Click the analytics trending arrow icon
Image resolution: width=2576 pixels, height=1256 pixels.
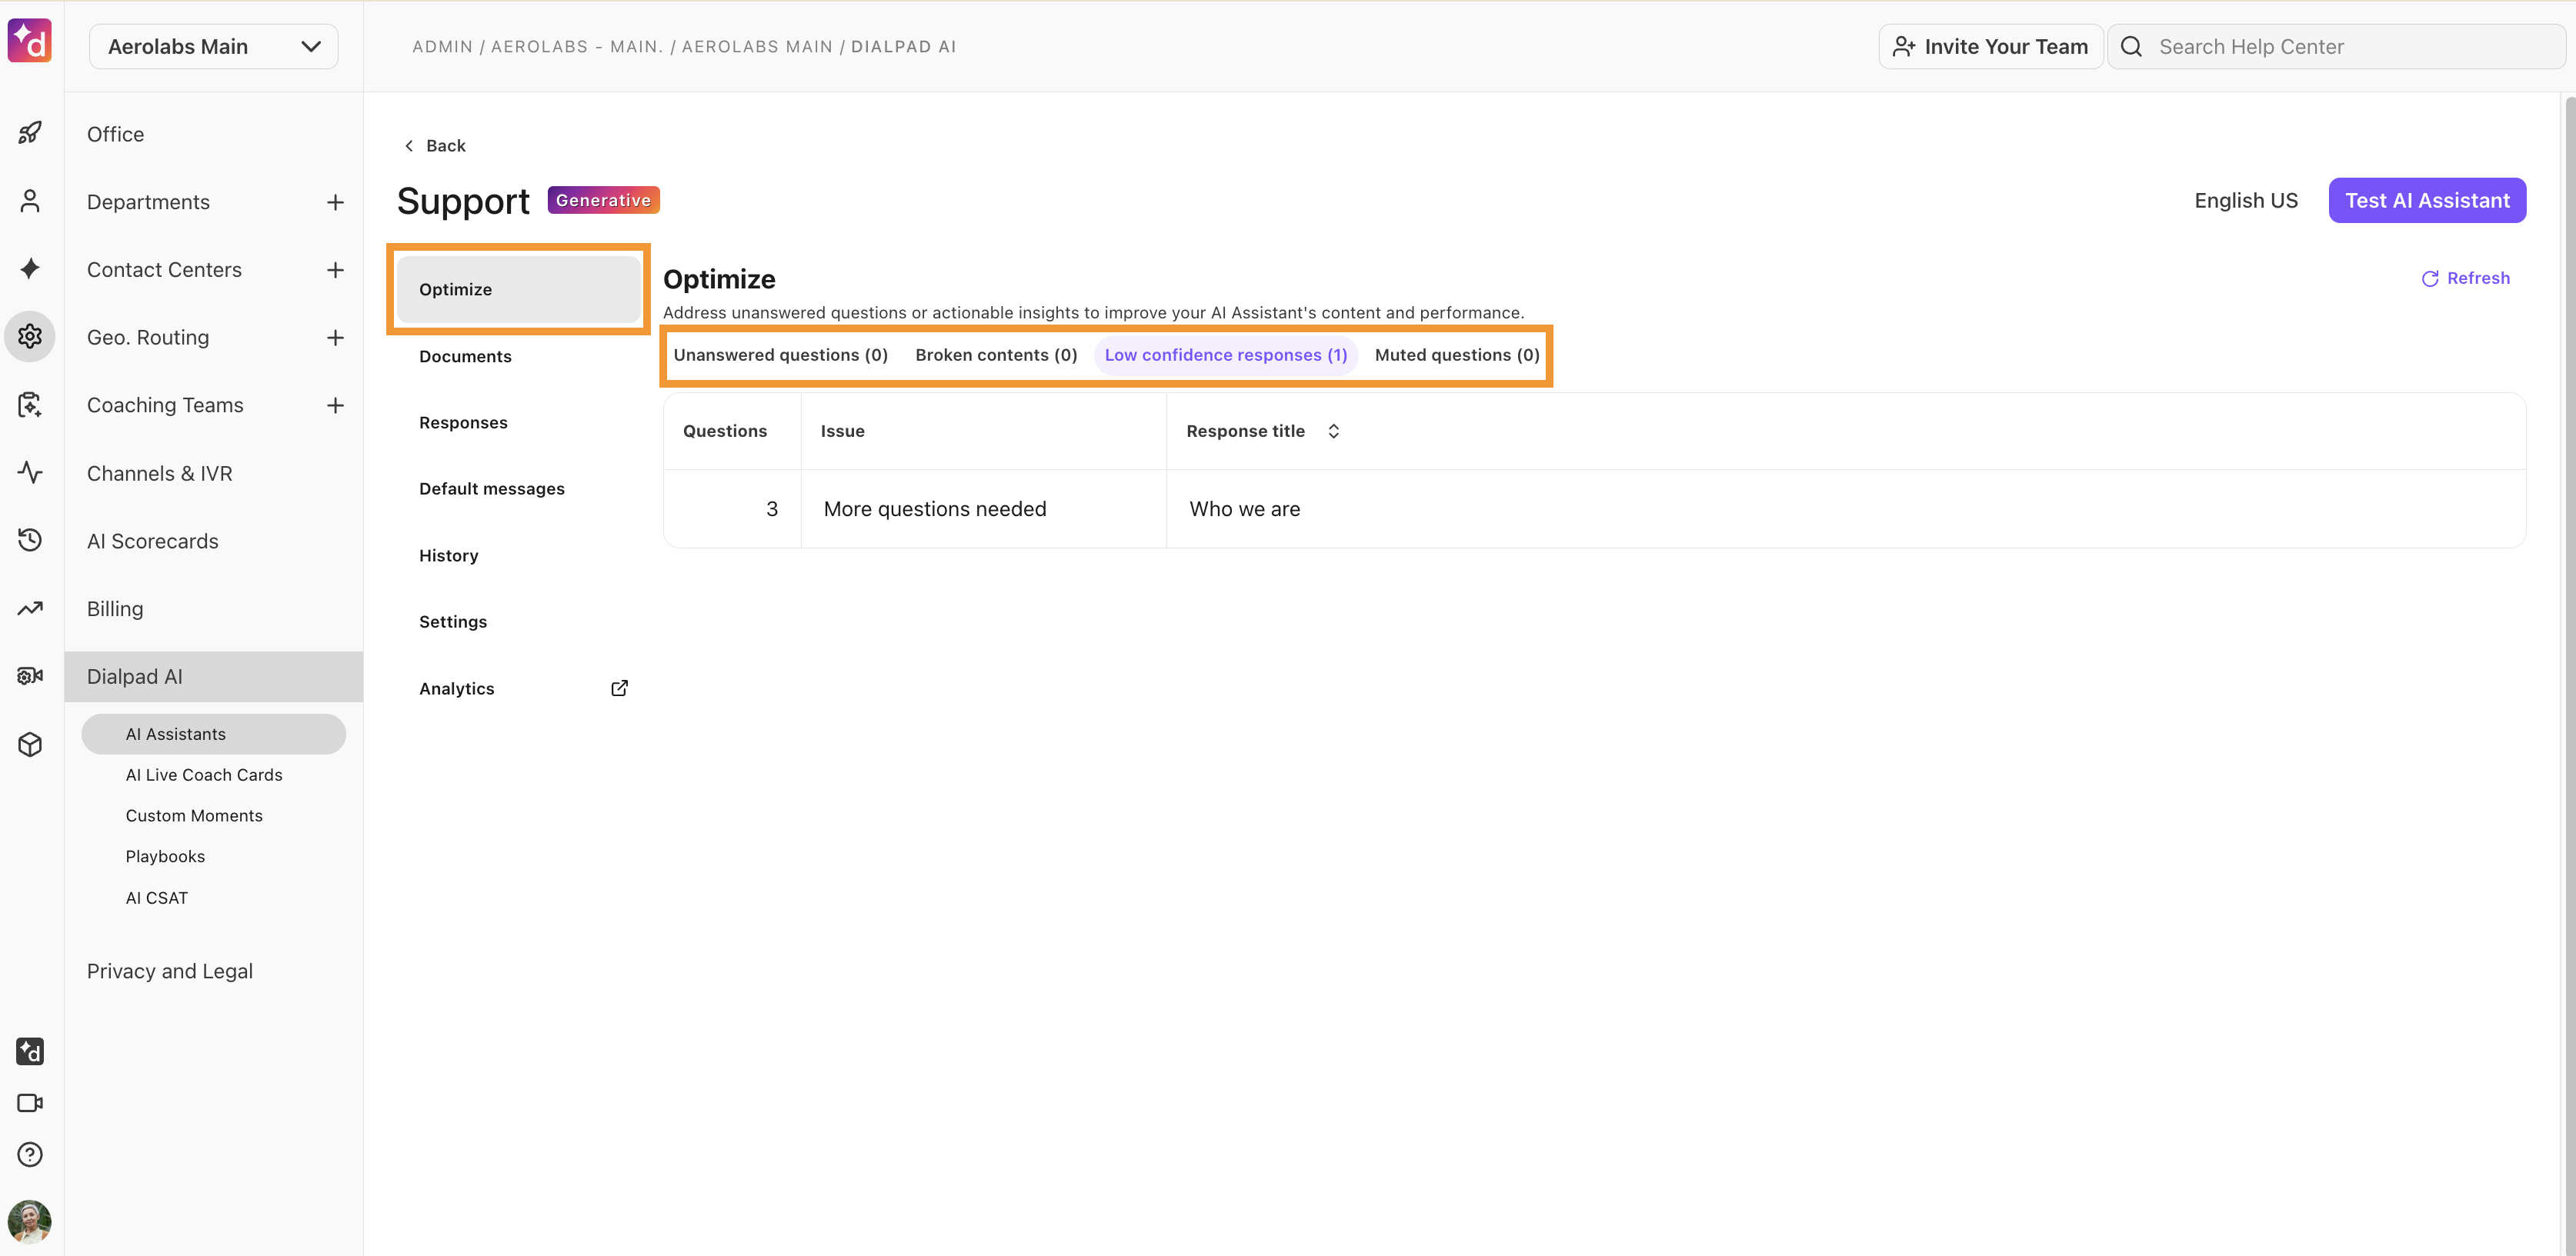[x=30, y=608]
